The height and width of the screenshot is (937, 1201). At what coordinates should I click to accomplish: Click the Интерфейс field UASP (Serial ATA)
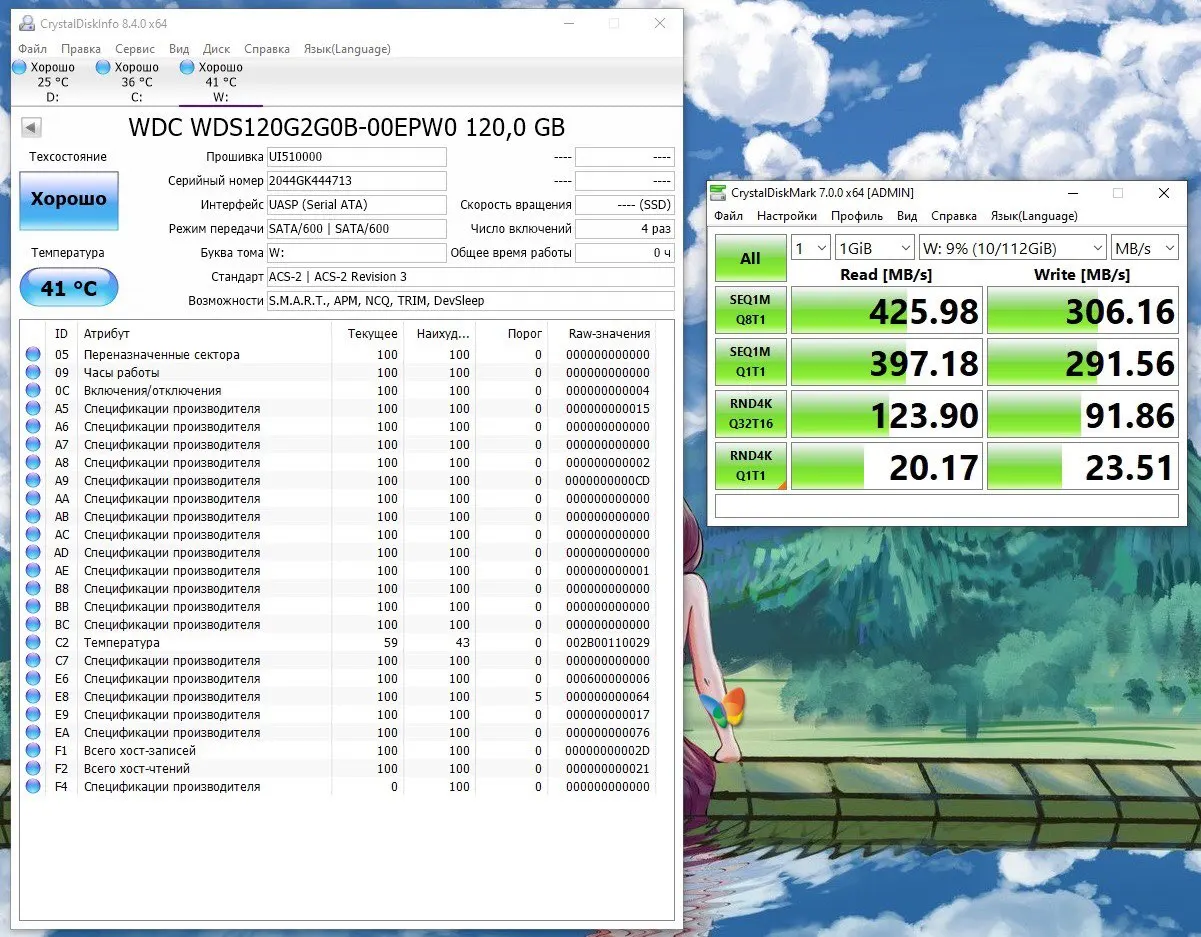point(356,205)
